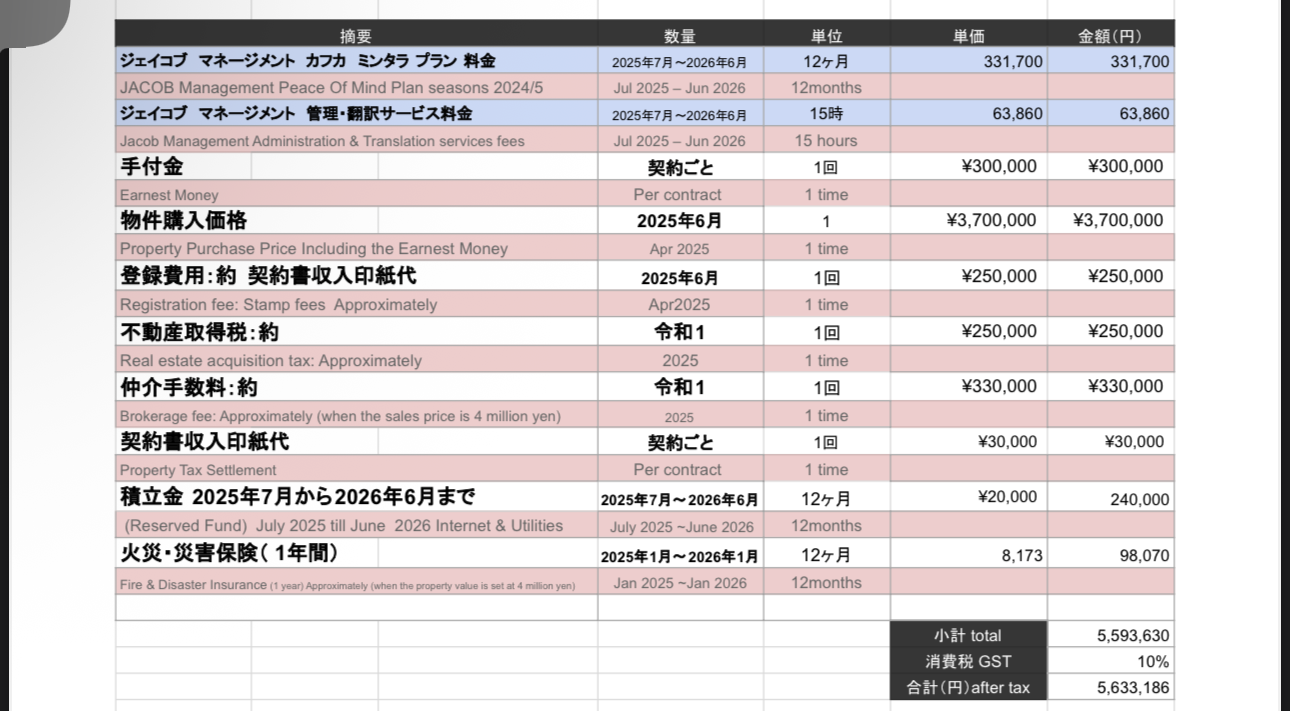The width and height of the screenshot is (1290, 711).
Task: Select the 管理・翻訳サービス料金 description cell
Action: (x=356, y=114)
